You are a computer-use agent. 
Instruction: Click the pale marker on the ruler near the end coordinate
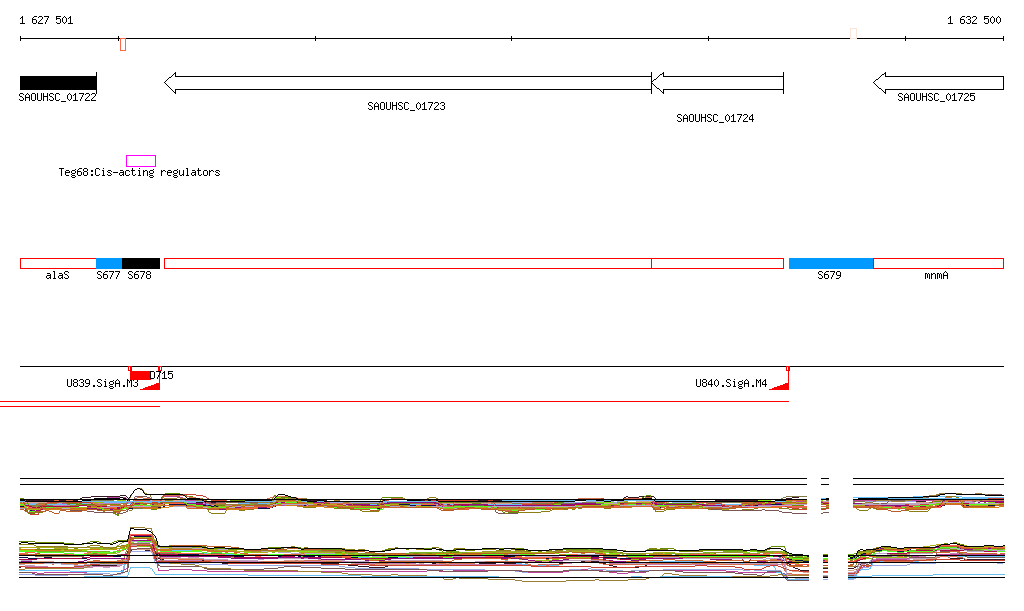point(853,33)
